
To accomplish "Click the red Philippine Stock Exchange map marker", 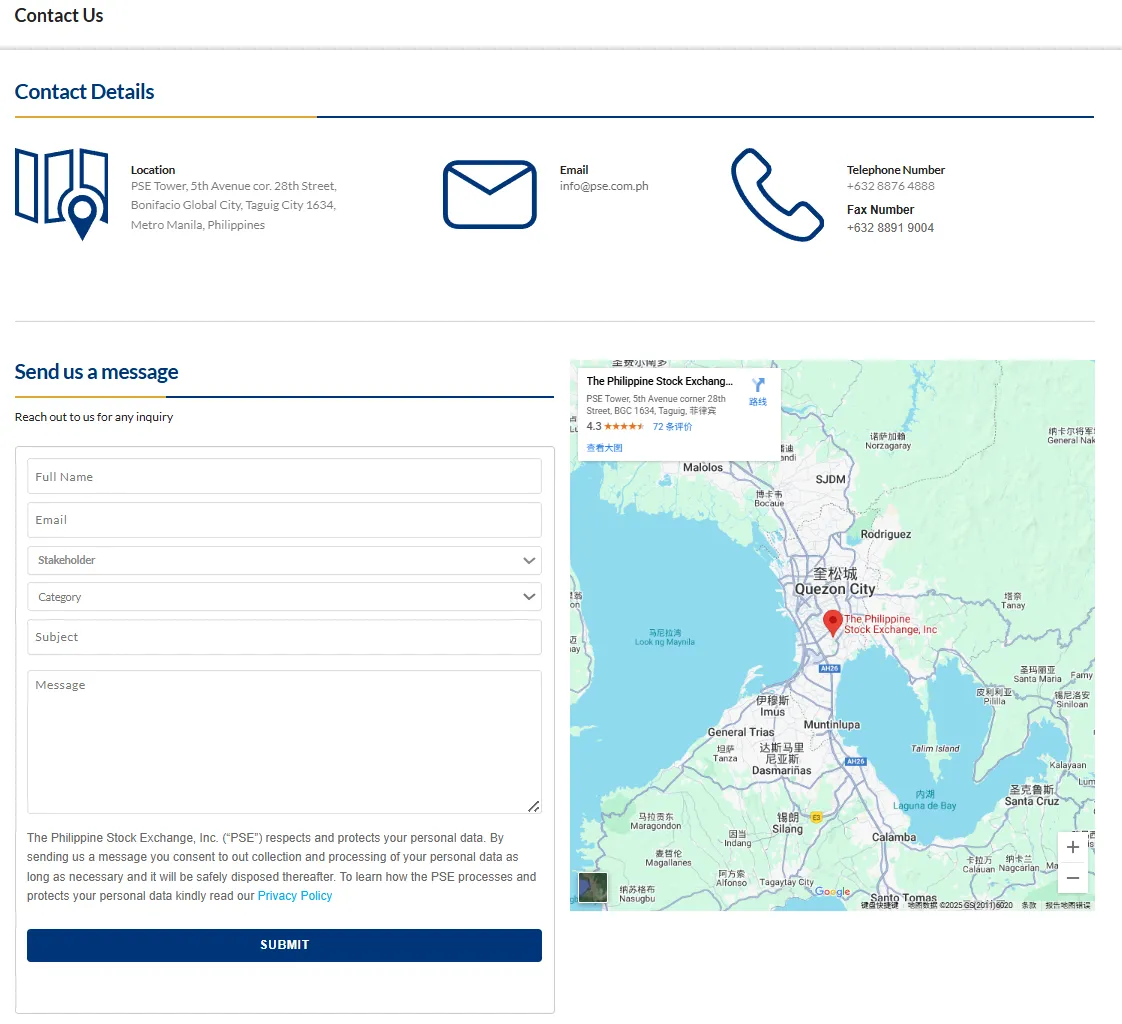I will pyautogui.click(x=832, y=622).
